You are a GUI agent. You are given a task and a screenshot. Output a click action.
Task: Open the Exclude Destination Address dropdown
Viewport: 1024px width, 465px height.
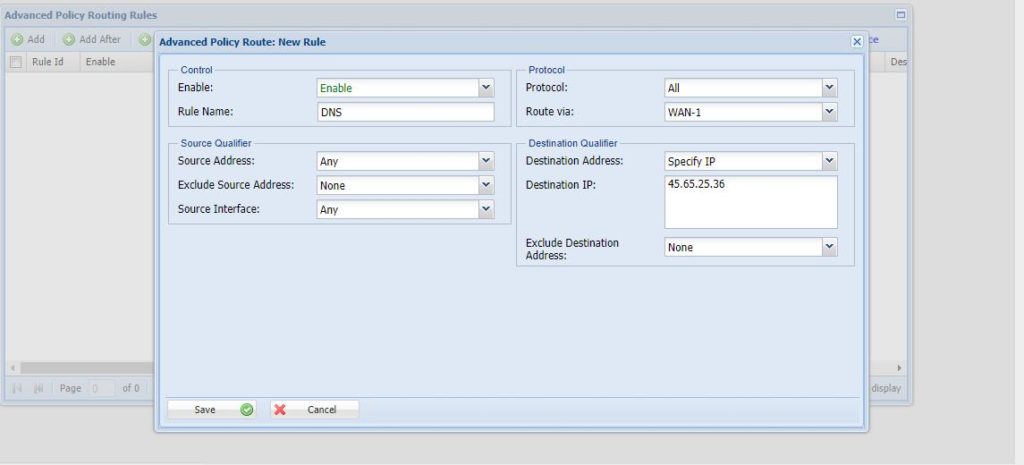[829, 247]
